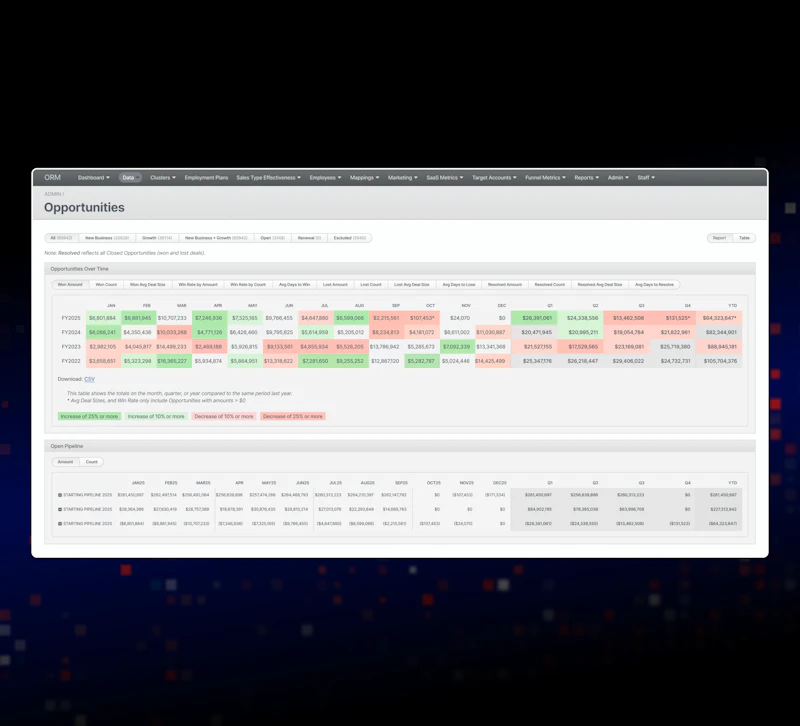
Task: Click FY2024 March cell $10,033,268
Action: (x=172, y=332)
